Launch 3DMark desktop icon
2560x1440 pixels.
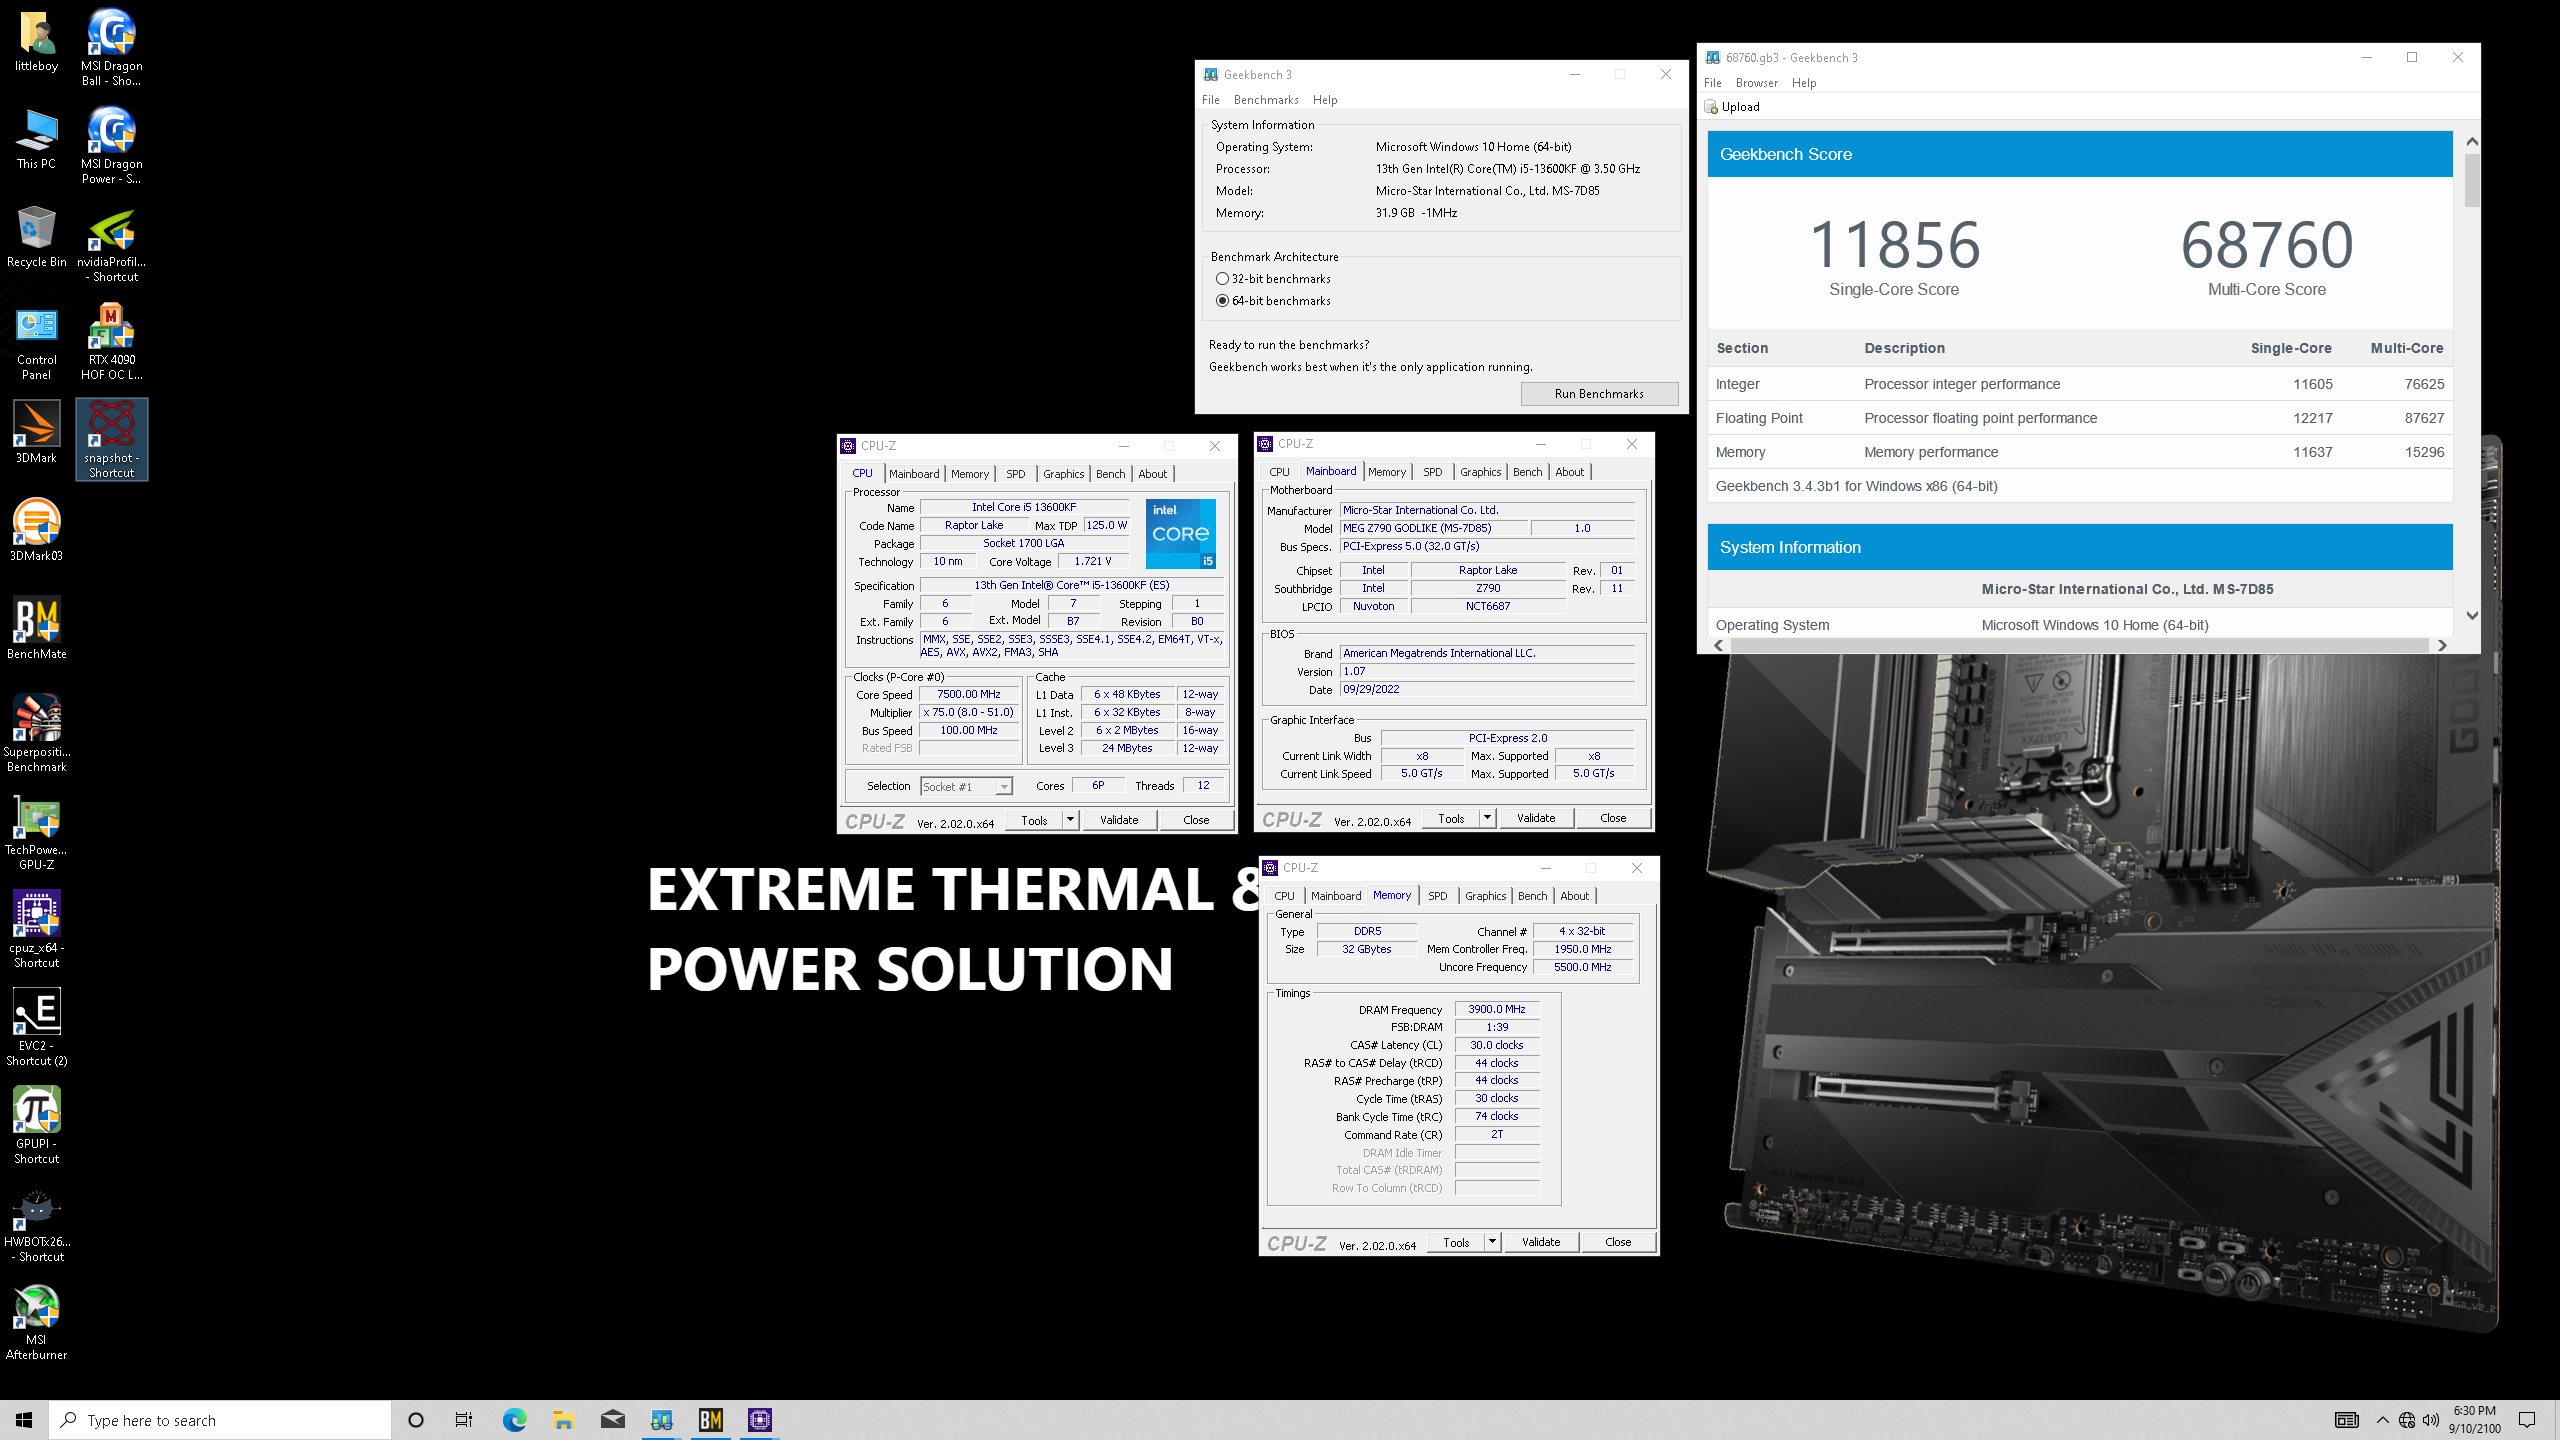[x=37, y=432]
